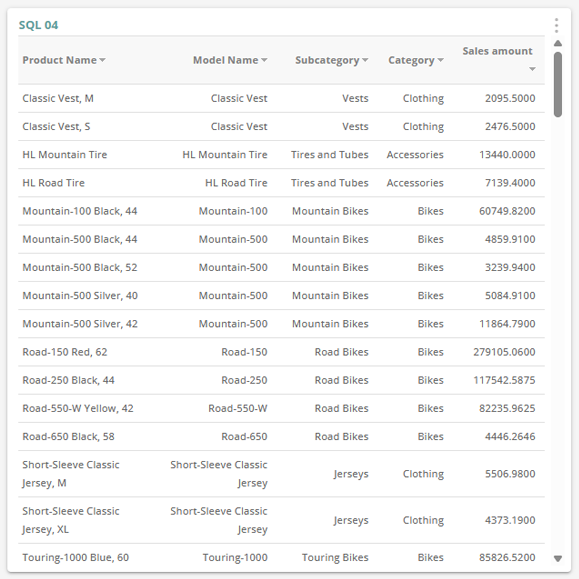579x579 pixels.
Task: Click 'Road Bikes' in Road-150 Red, 62 row
Action: [342, 352]
